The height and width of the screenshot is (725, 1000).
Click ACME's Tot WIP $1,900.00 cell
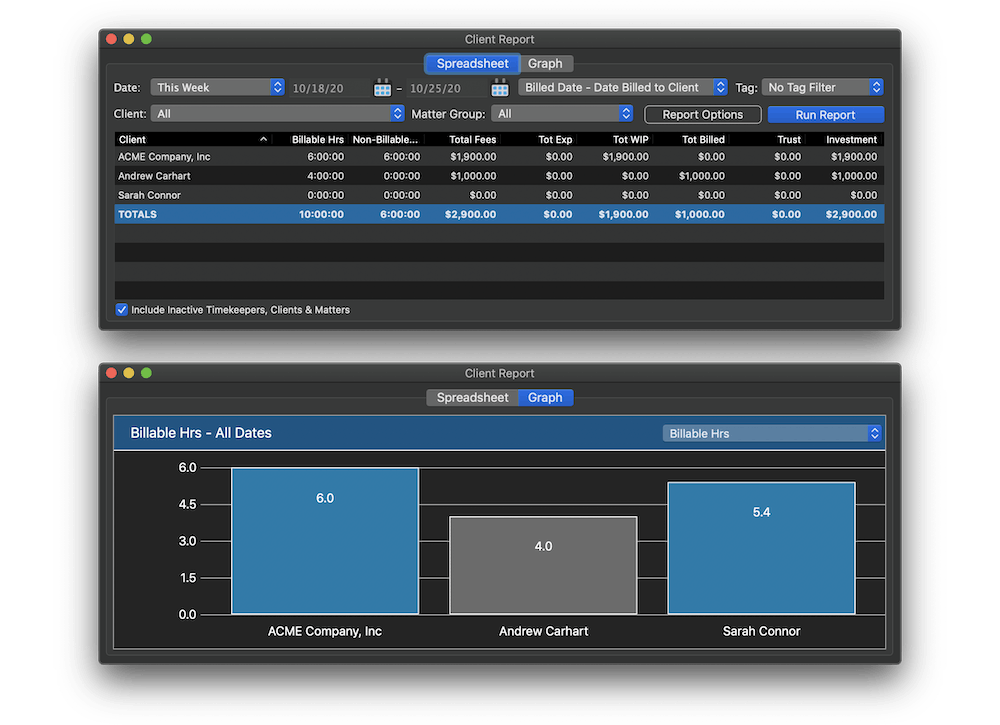pyautogui.click(x=626, y=157)
